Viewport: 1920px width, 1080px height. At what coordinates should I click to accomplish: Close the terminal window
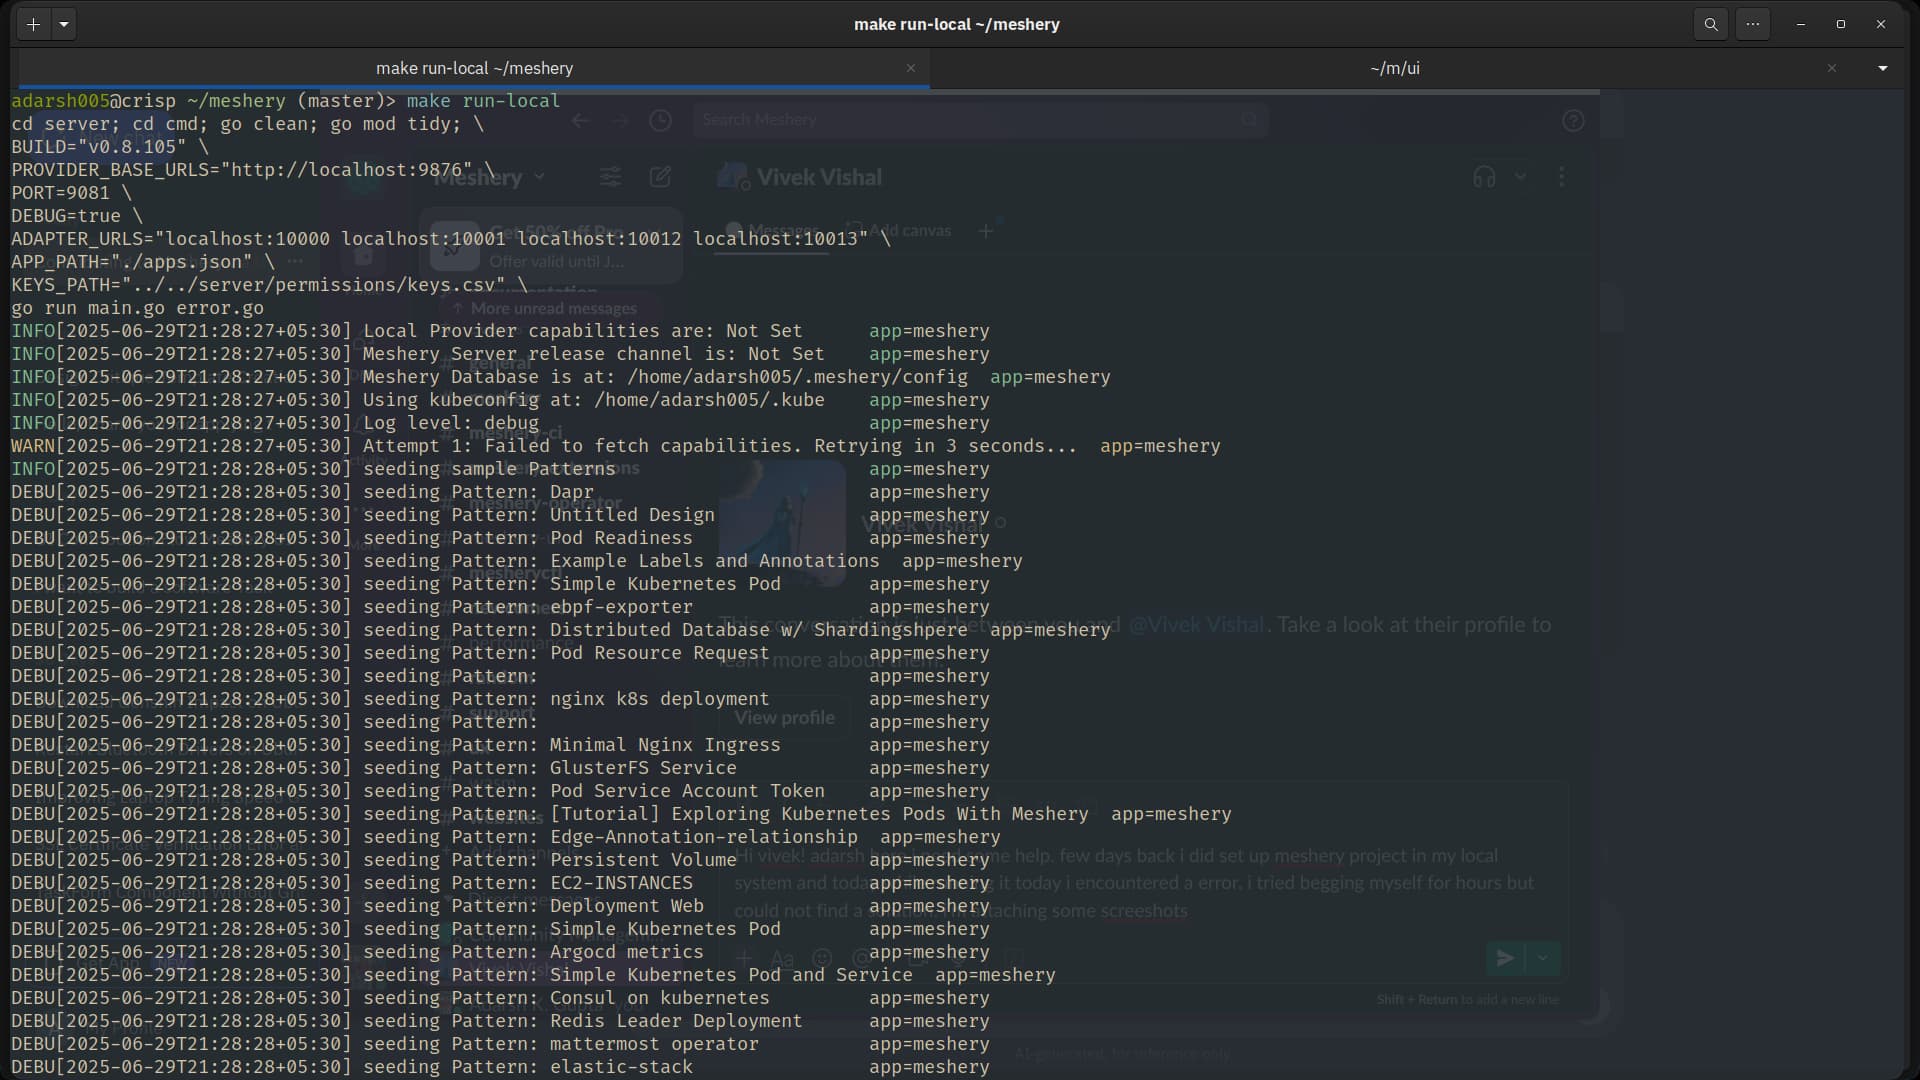point(1881,24)
